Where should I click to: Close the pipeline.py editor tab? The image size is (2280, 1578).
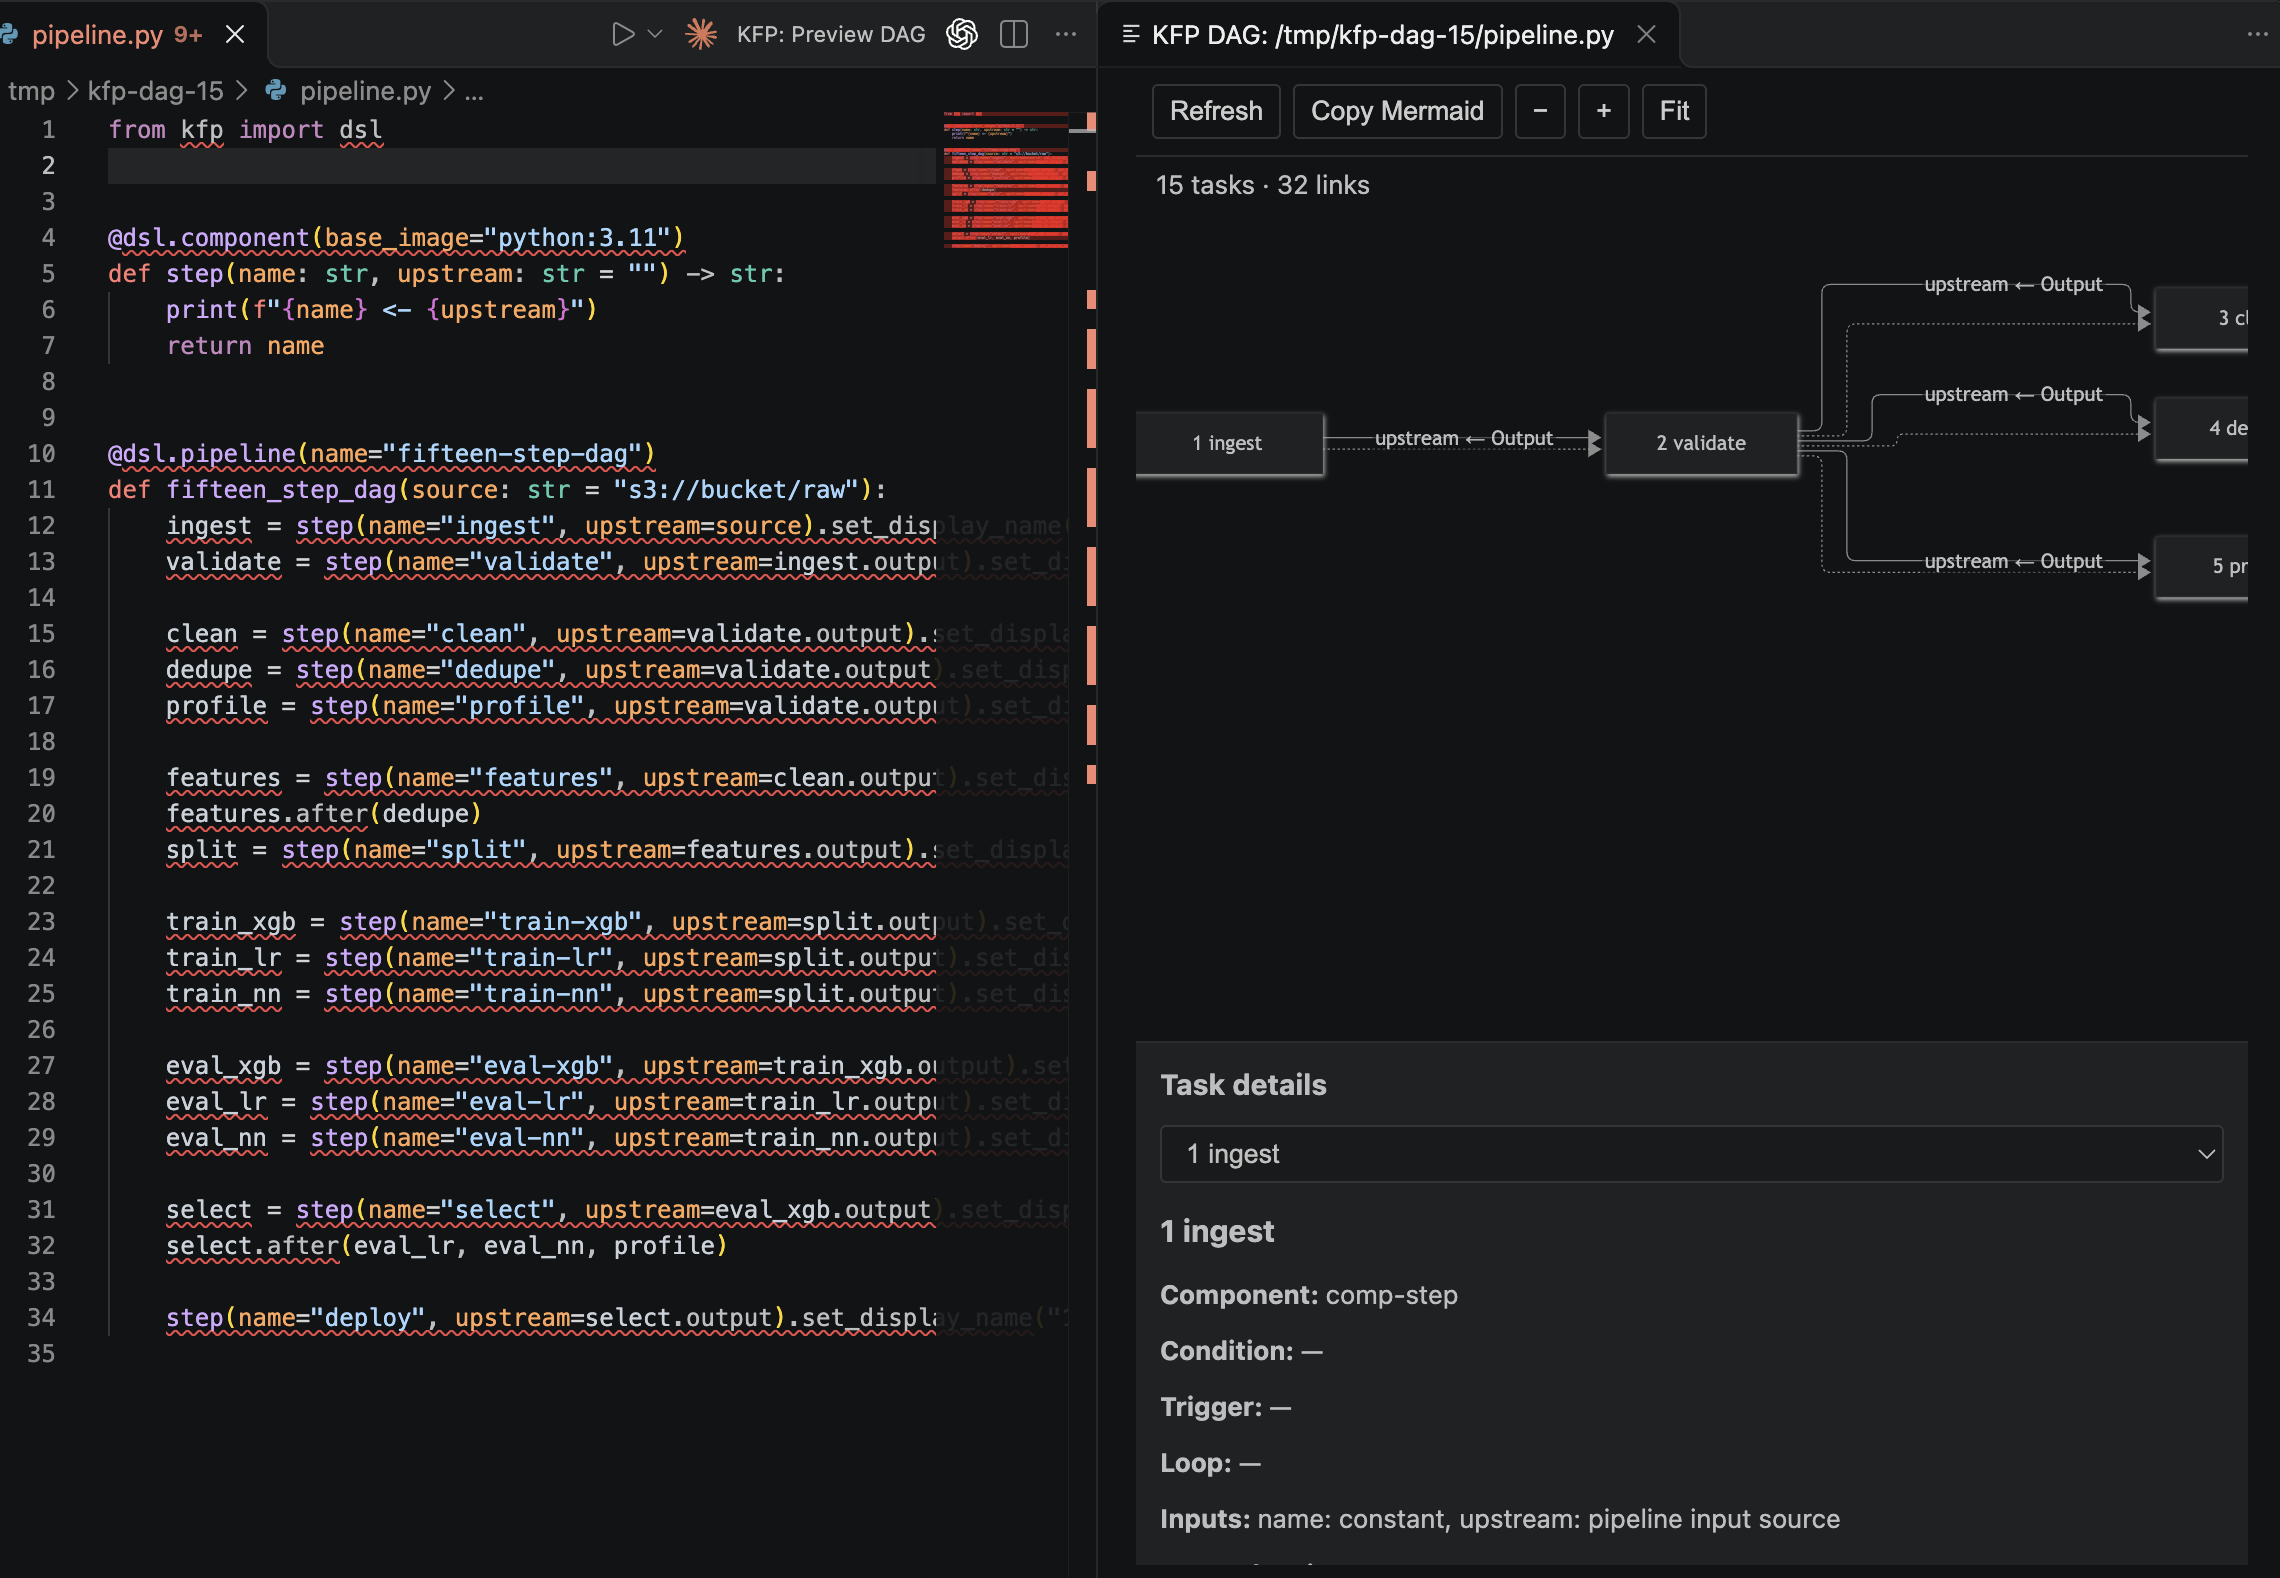(235, 35)
